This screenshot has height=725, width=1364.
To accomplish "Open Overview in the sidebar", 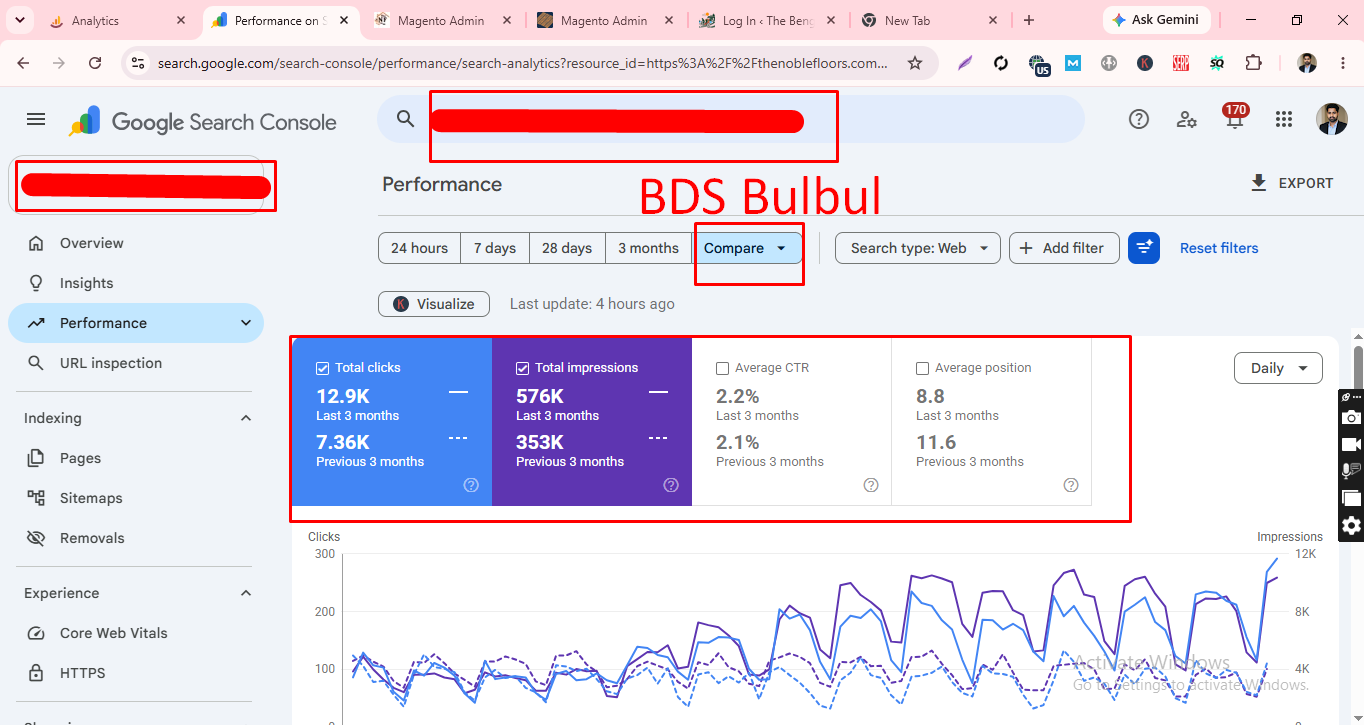I will point(136,243).
